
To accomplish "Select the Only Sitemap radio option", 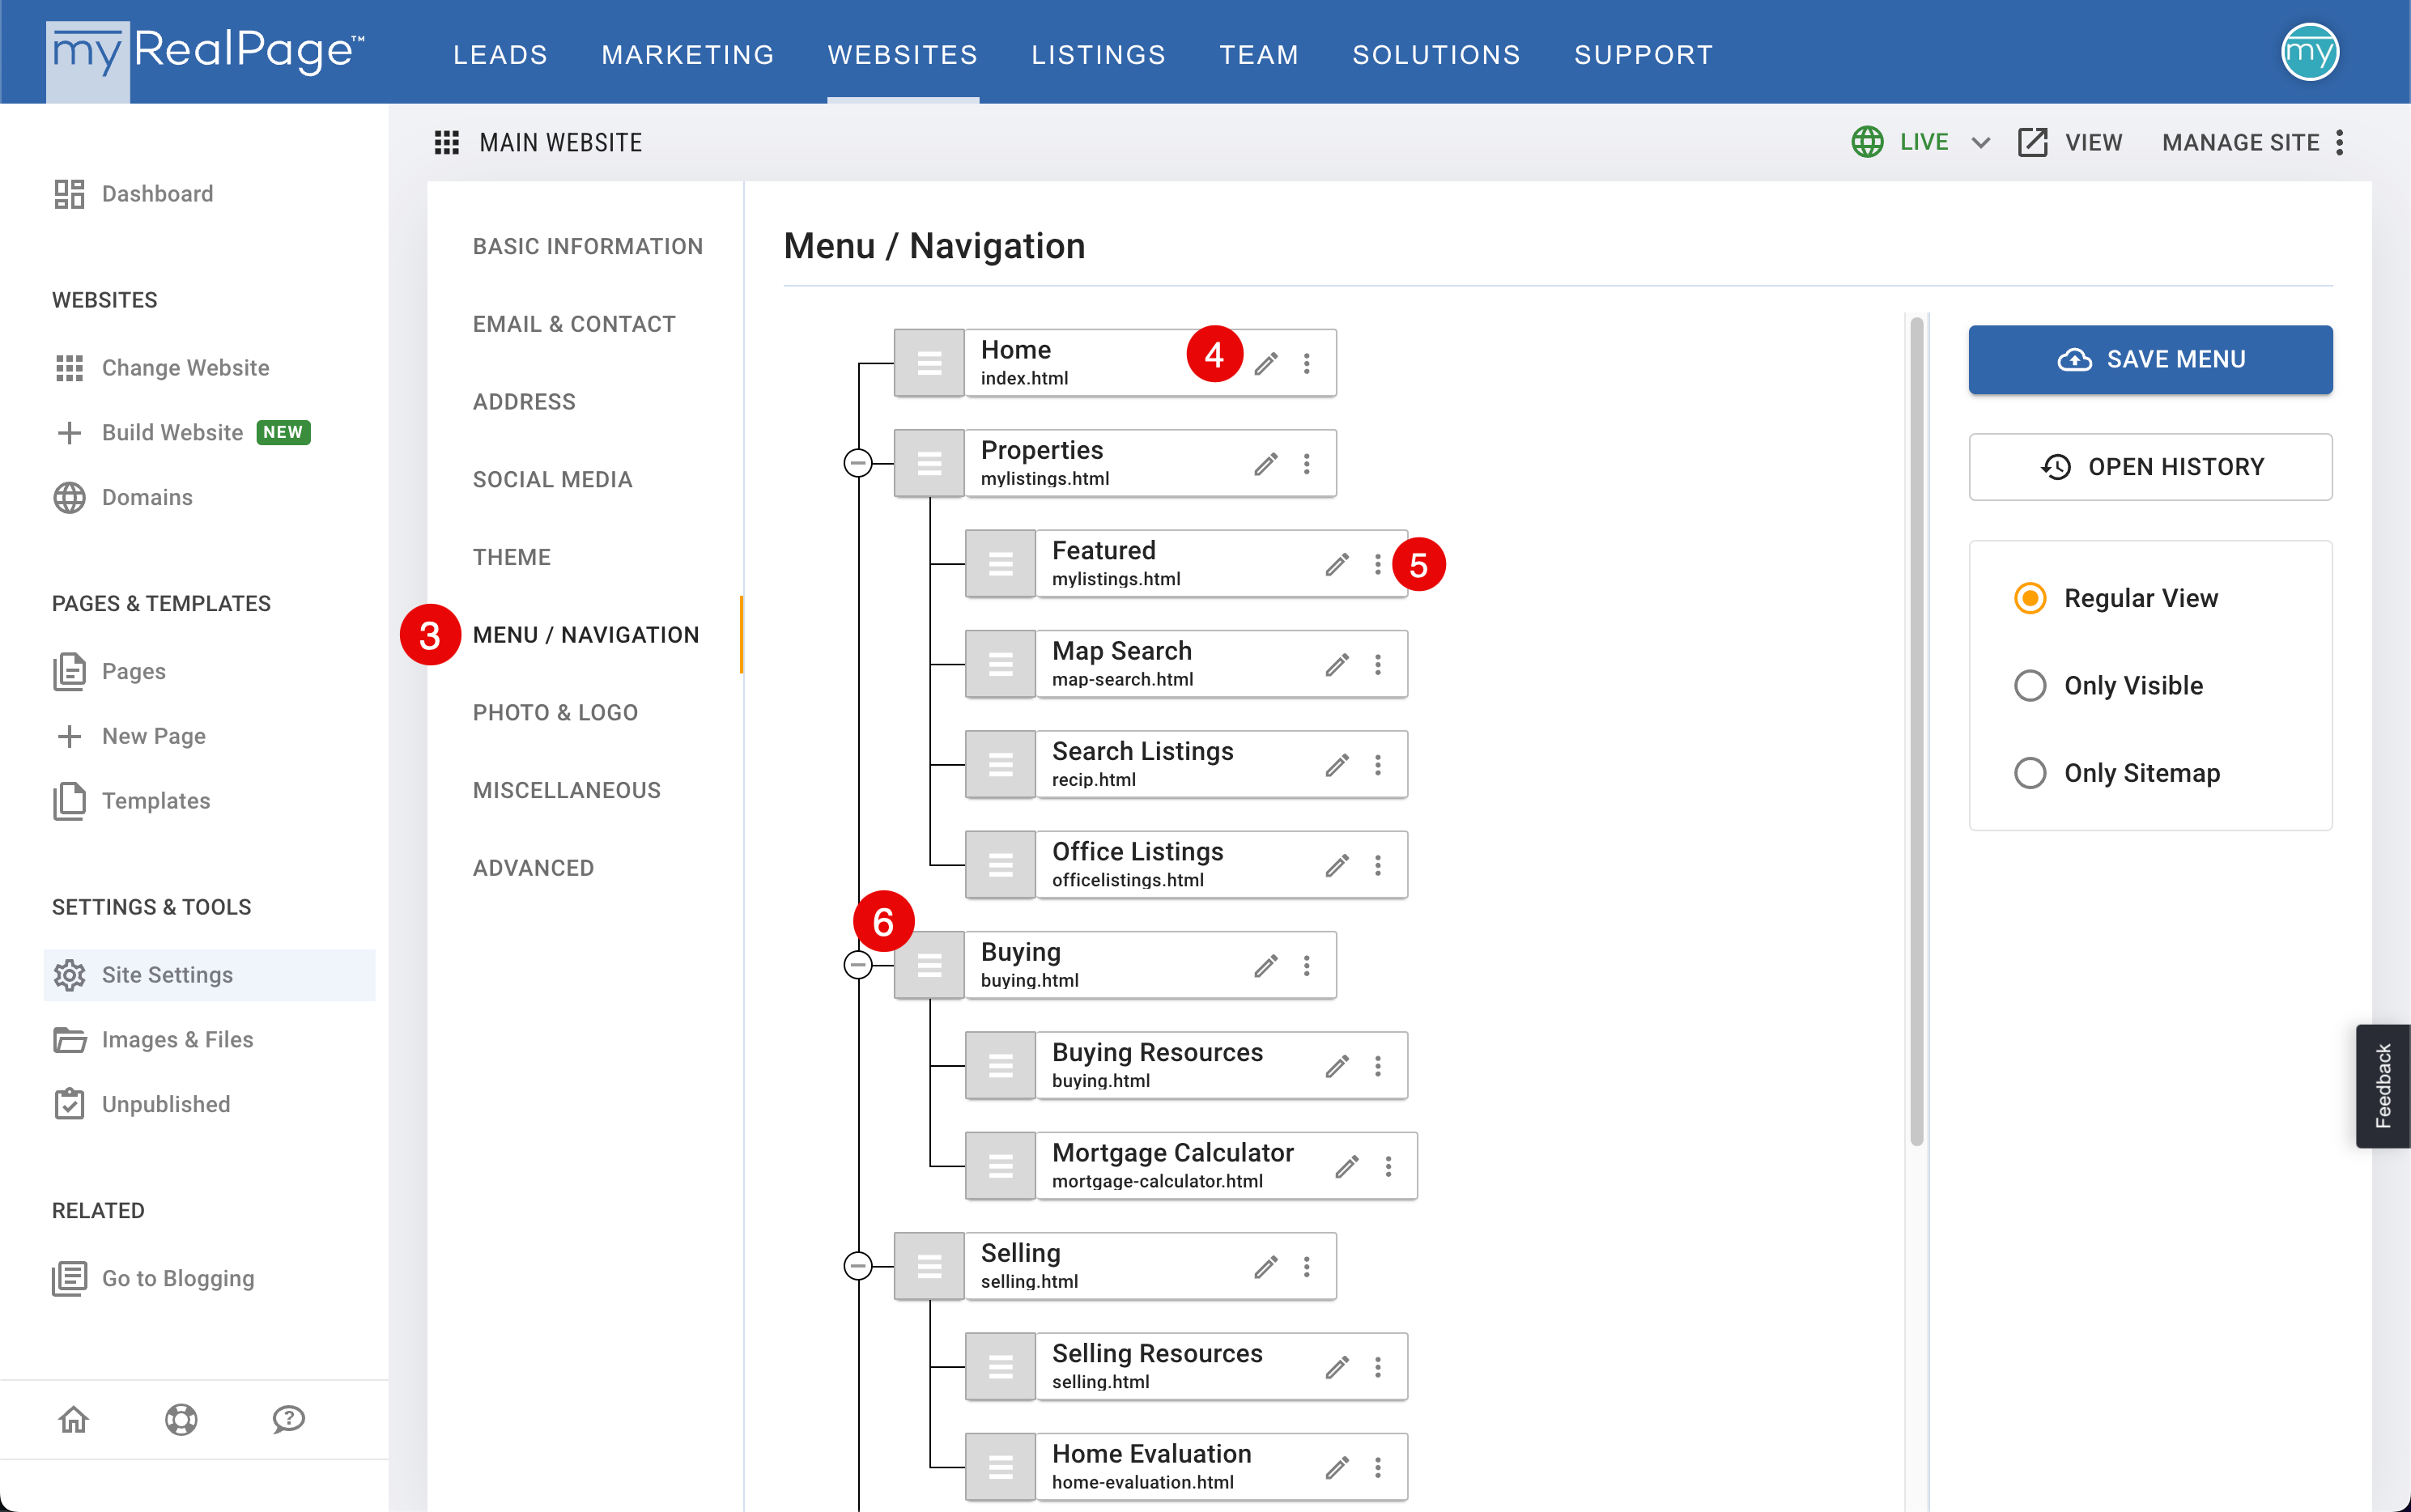I will [2030, 773].
